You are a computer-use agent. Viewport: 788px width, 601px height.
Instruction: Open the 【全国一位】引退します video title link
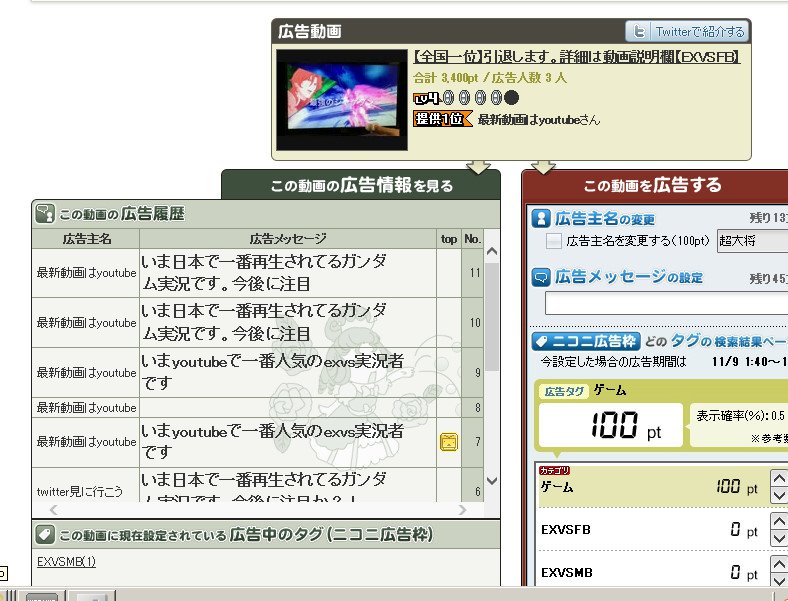pos(576,57)
